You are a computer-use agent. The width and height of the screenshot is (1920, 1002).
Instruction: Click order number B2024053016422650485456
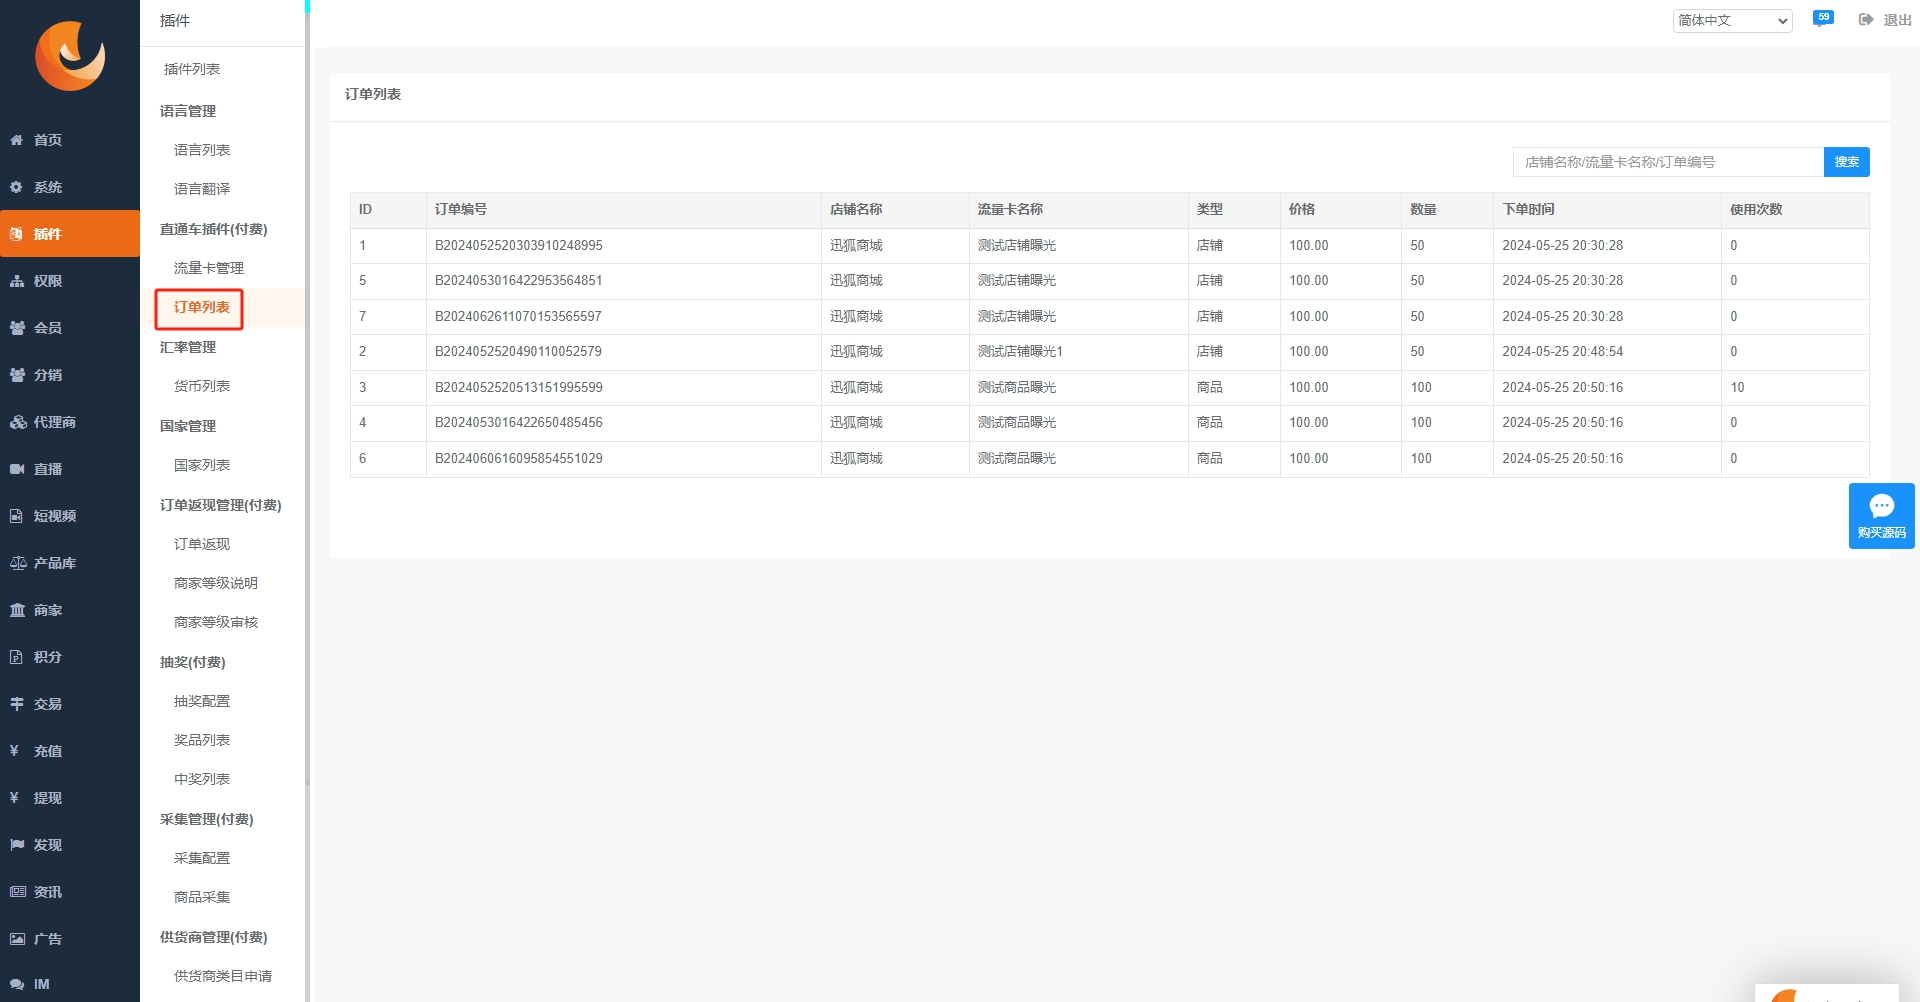[519, 422]
